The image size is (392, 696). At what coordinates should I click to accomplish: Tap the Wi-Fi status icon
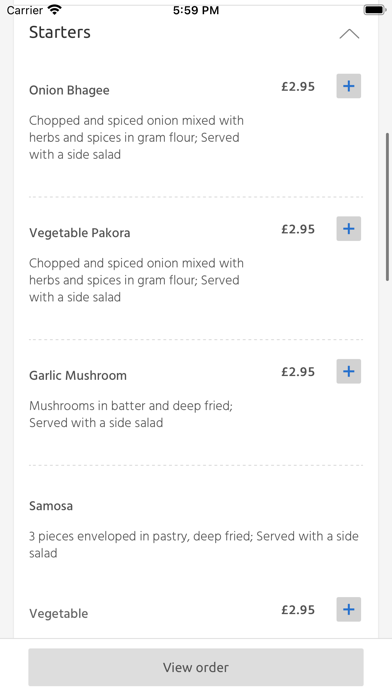54,10
